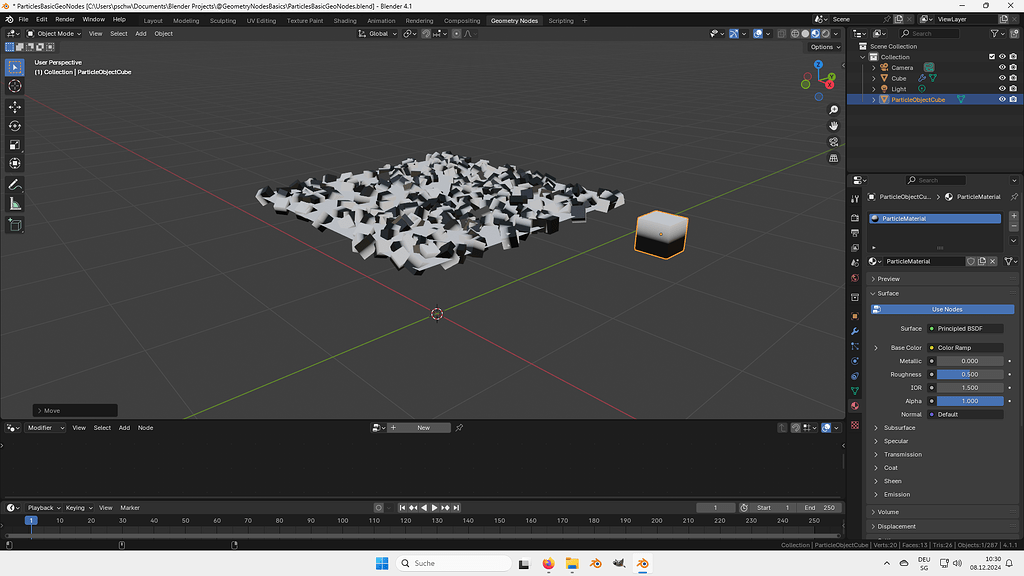Open the Object Data properties tab (green triangle)
The image size is (1024, 576).
pyautogui.click(x=855, y=391)
